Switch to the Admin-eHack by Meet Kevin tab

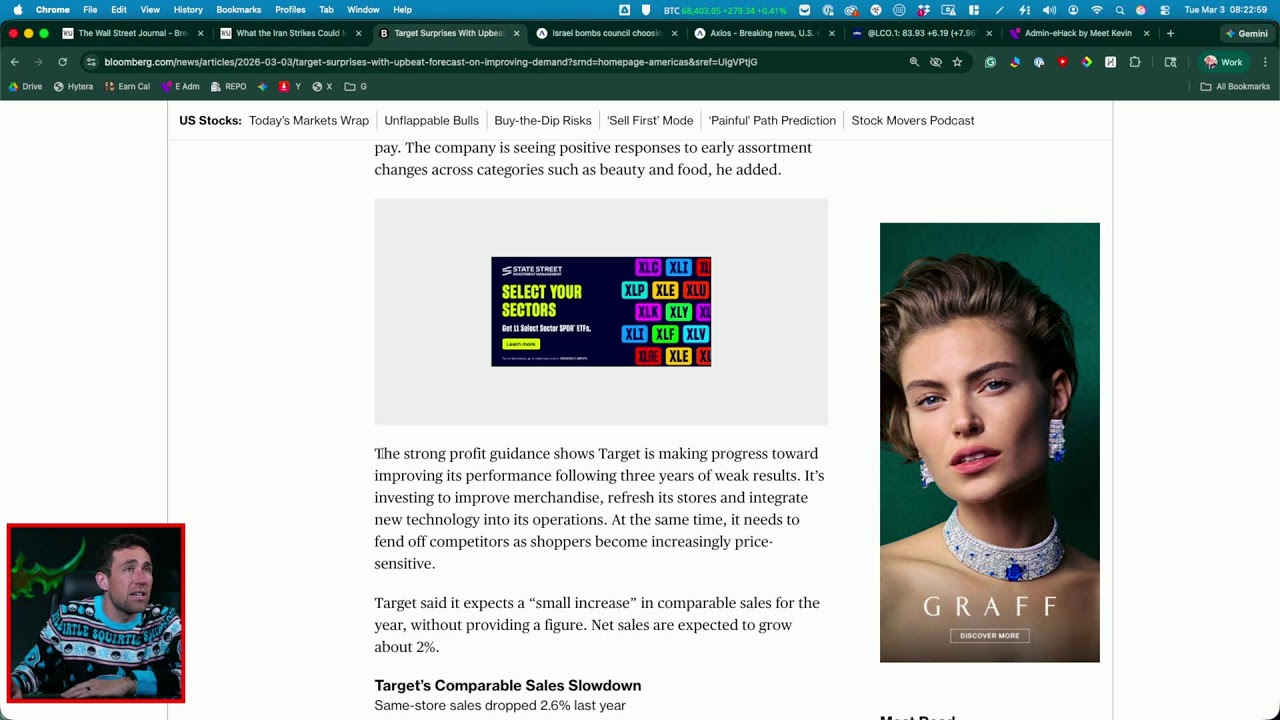[1081, 33]
